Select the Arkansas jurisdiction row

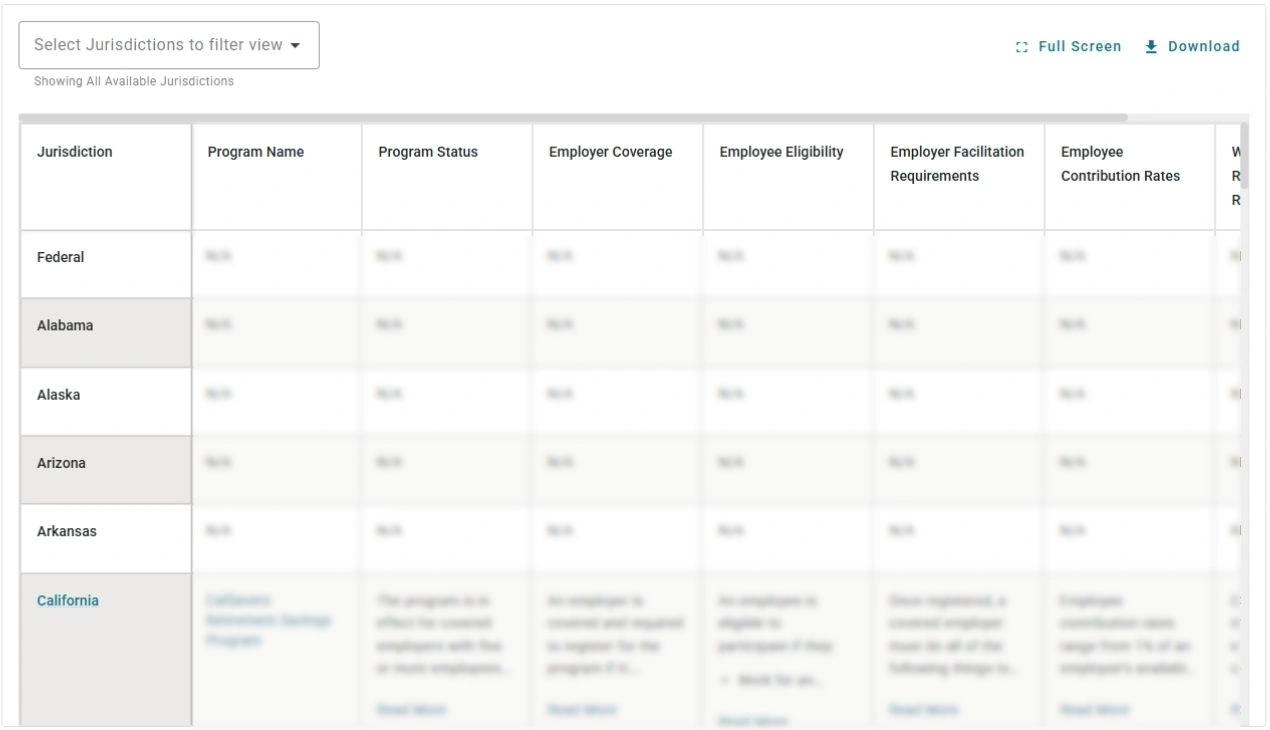tap(106, 538)
